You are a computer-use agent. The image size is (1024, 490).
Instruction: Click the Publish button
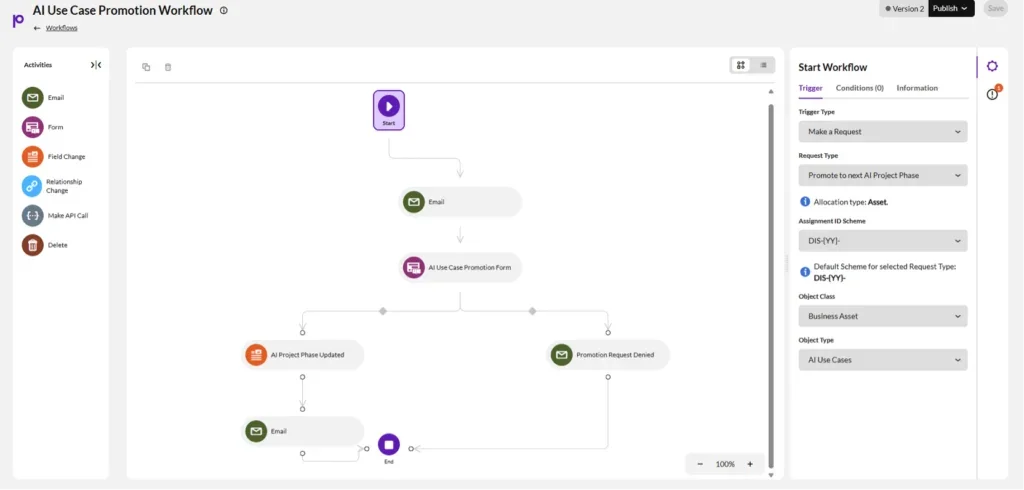click(951, 8)
